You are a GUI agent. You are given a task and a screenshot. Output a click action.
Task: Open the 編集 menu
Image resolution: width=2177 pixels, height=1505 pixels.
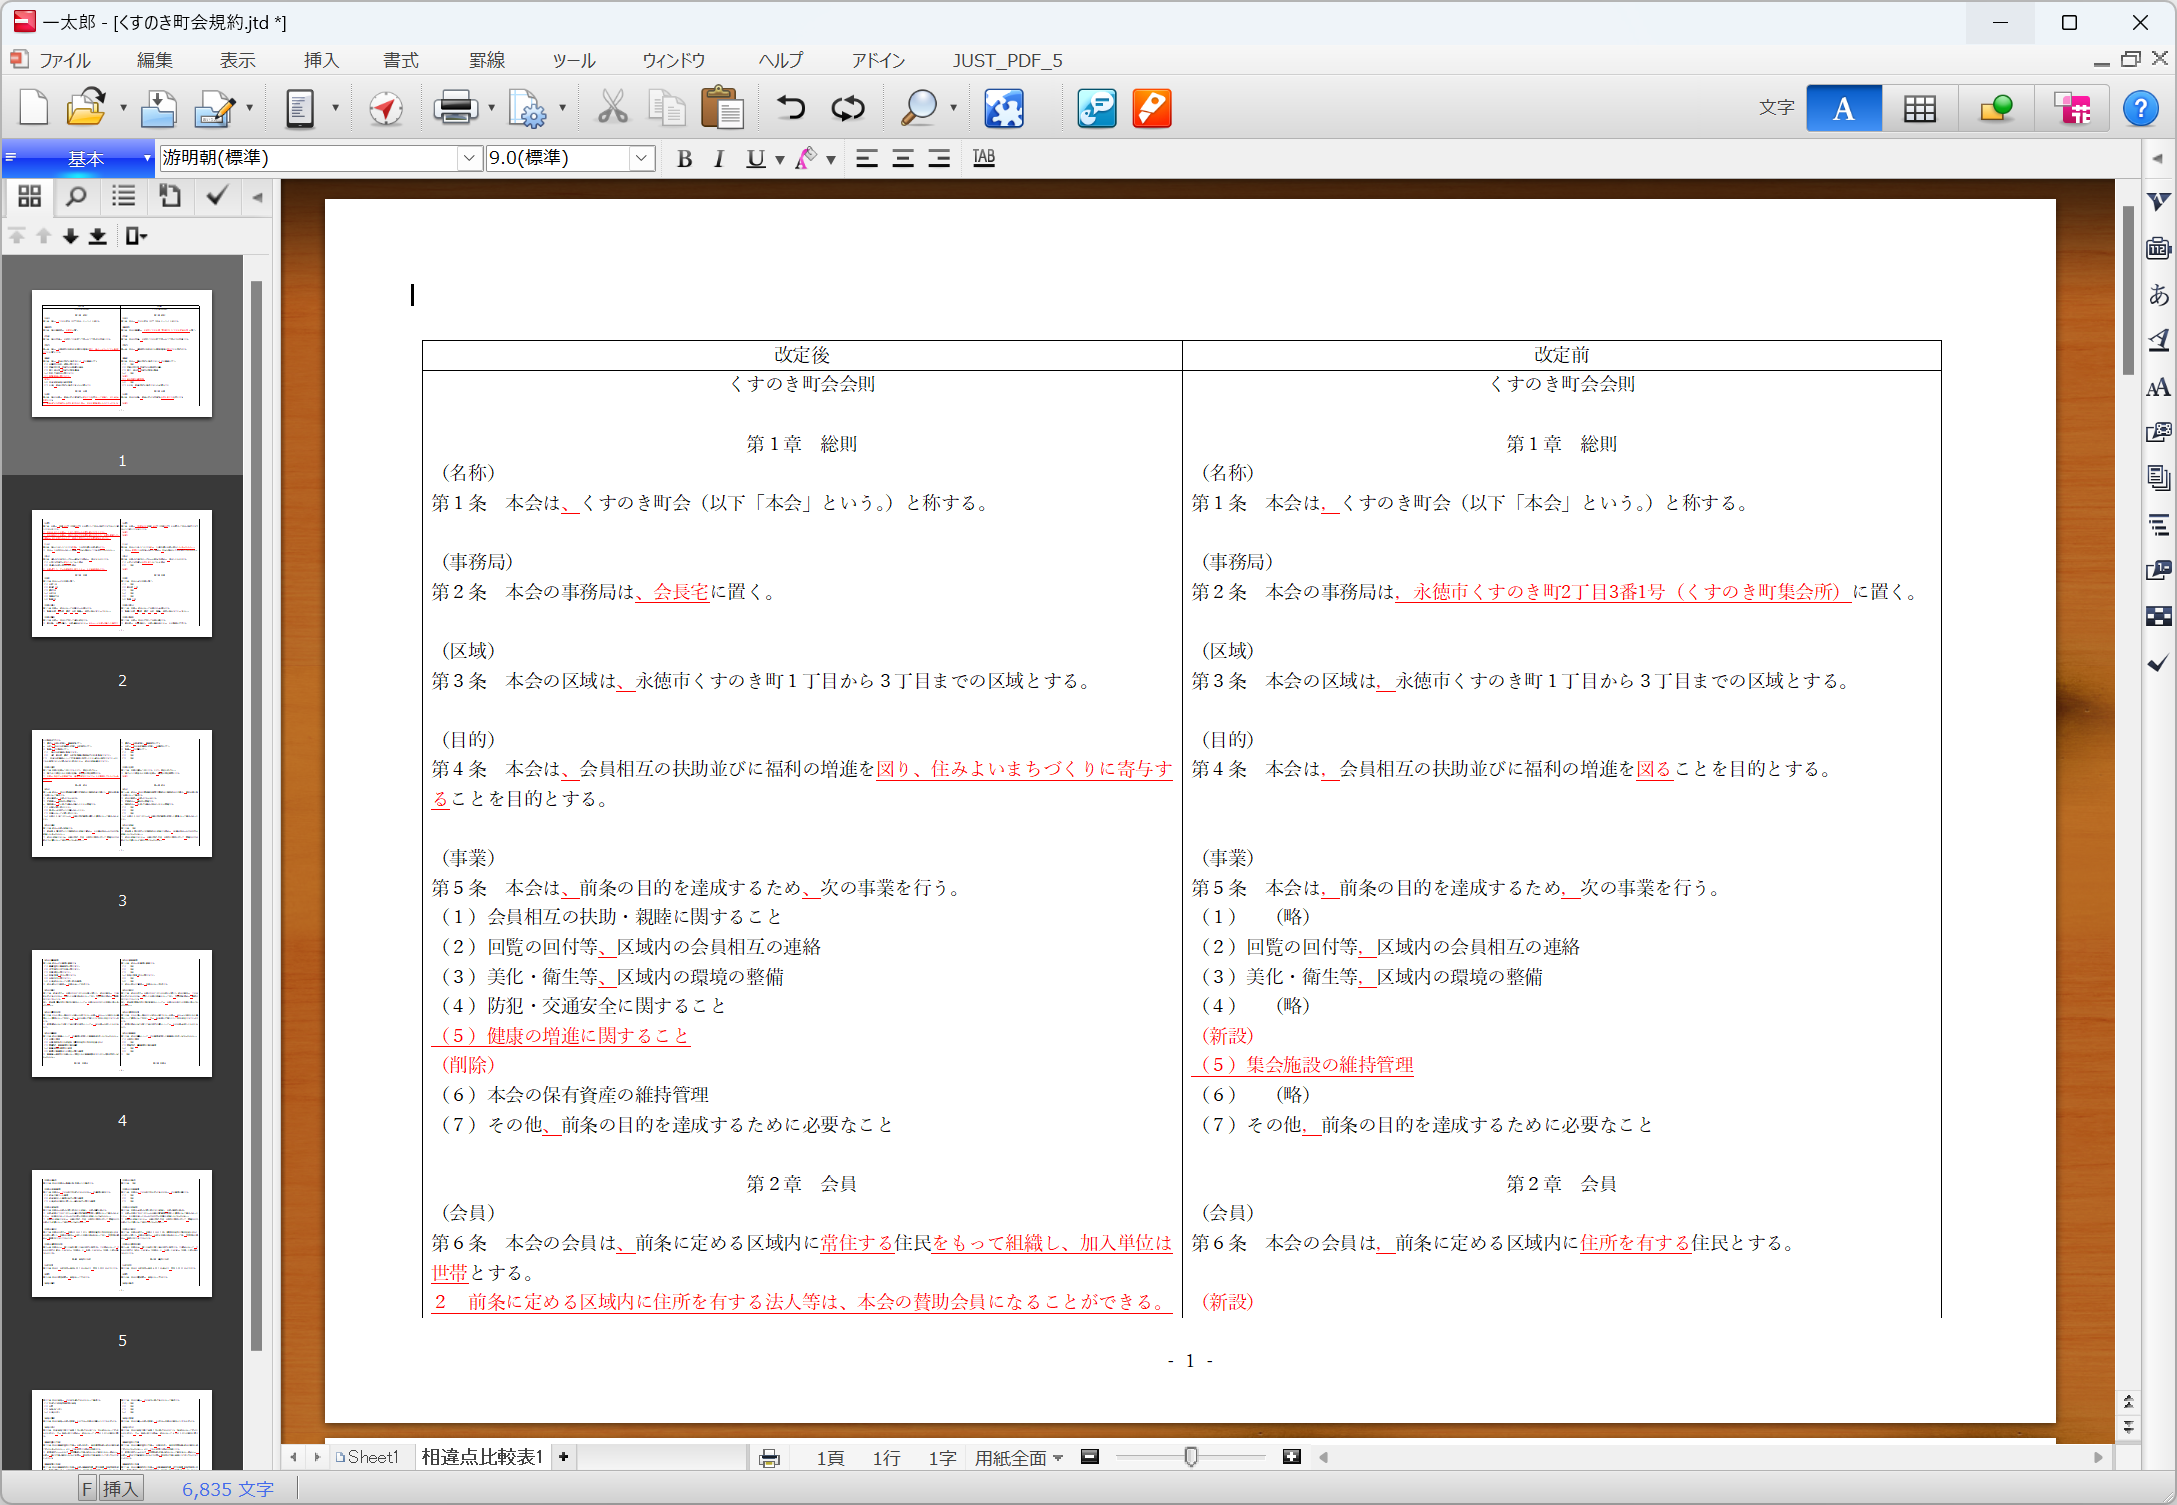[x=154, y=61]
